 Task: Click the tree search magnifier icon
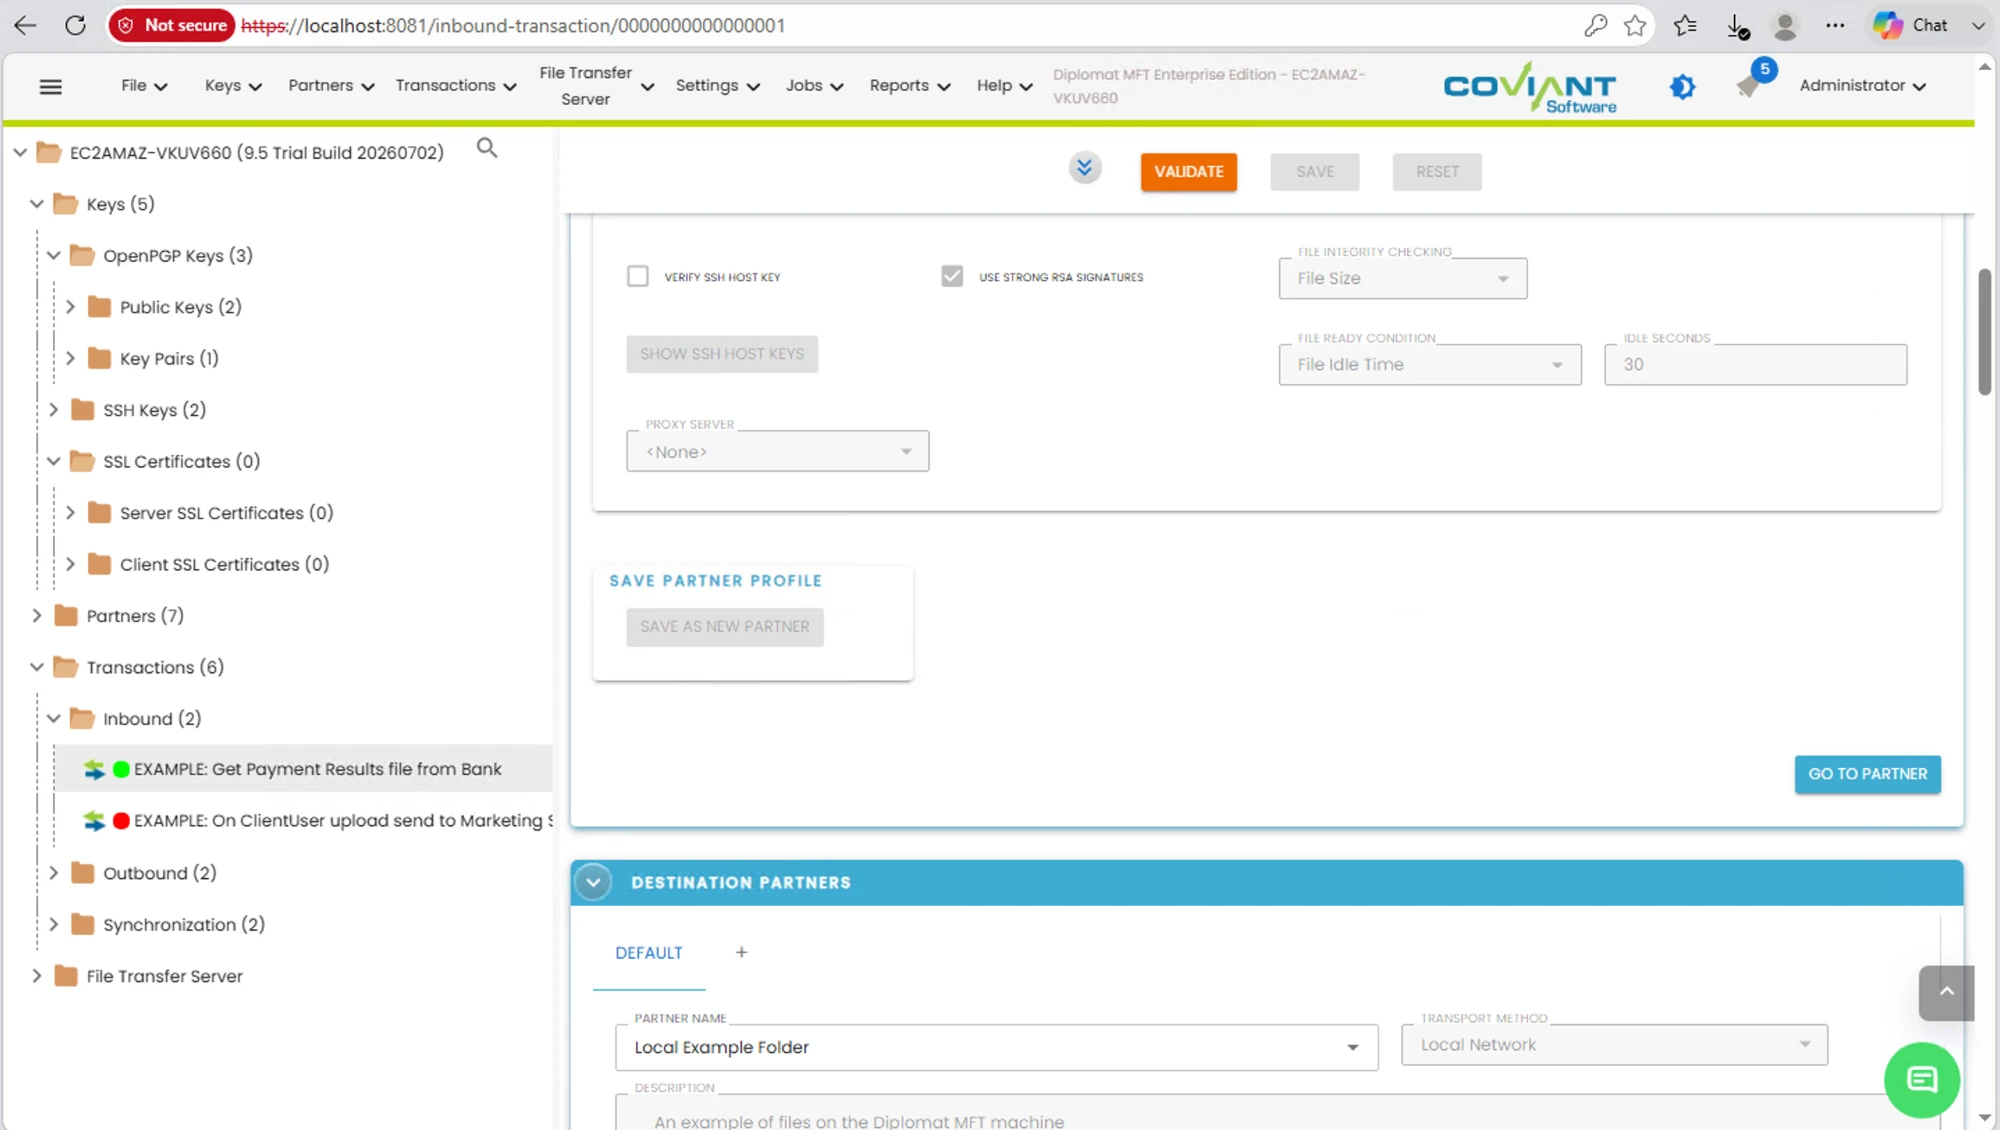(x=487, y=148)
